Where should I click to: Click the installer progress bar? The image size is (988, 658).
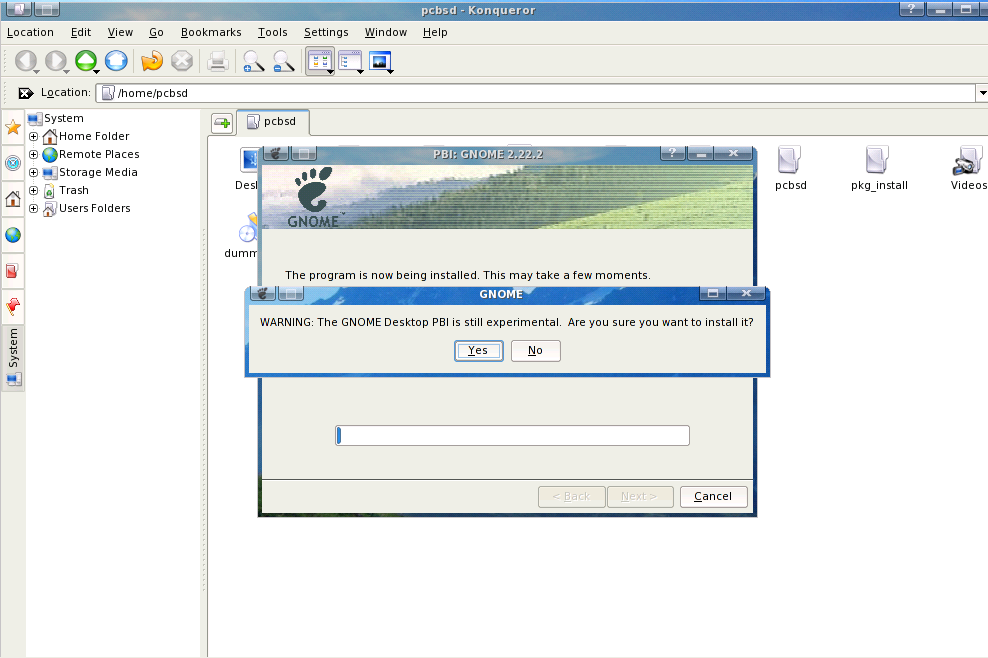pyautogui.click(x=512, y=436)
